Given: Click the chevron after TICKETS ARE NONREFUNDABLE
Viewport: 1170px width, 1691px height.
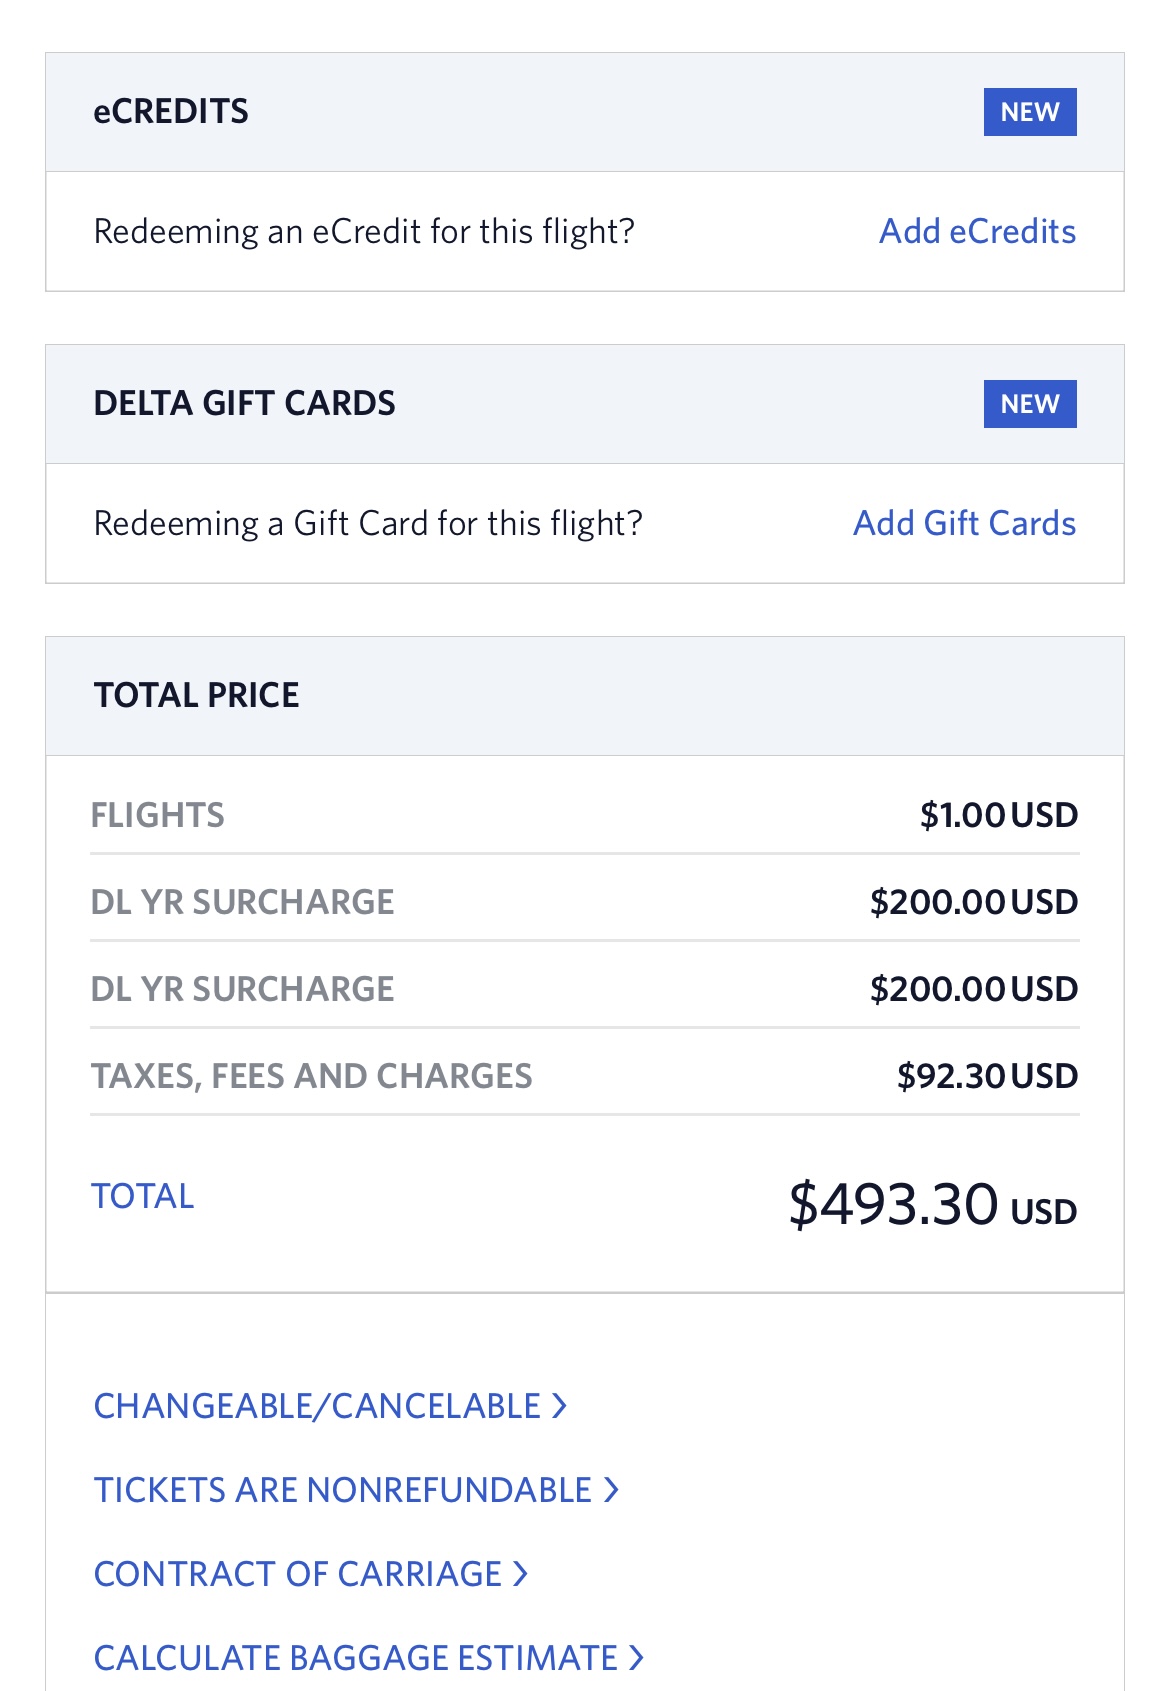Looking at the screenshot, I should (x=611, y=1490).
